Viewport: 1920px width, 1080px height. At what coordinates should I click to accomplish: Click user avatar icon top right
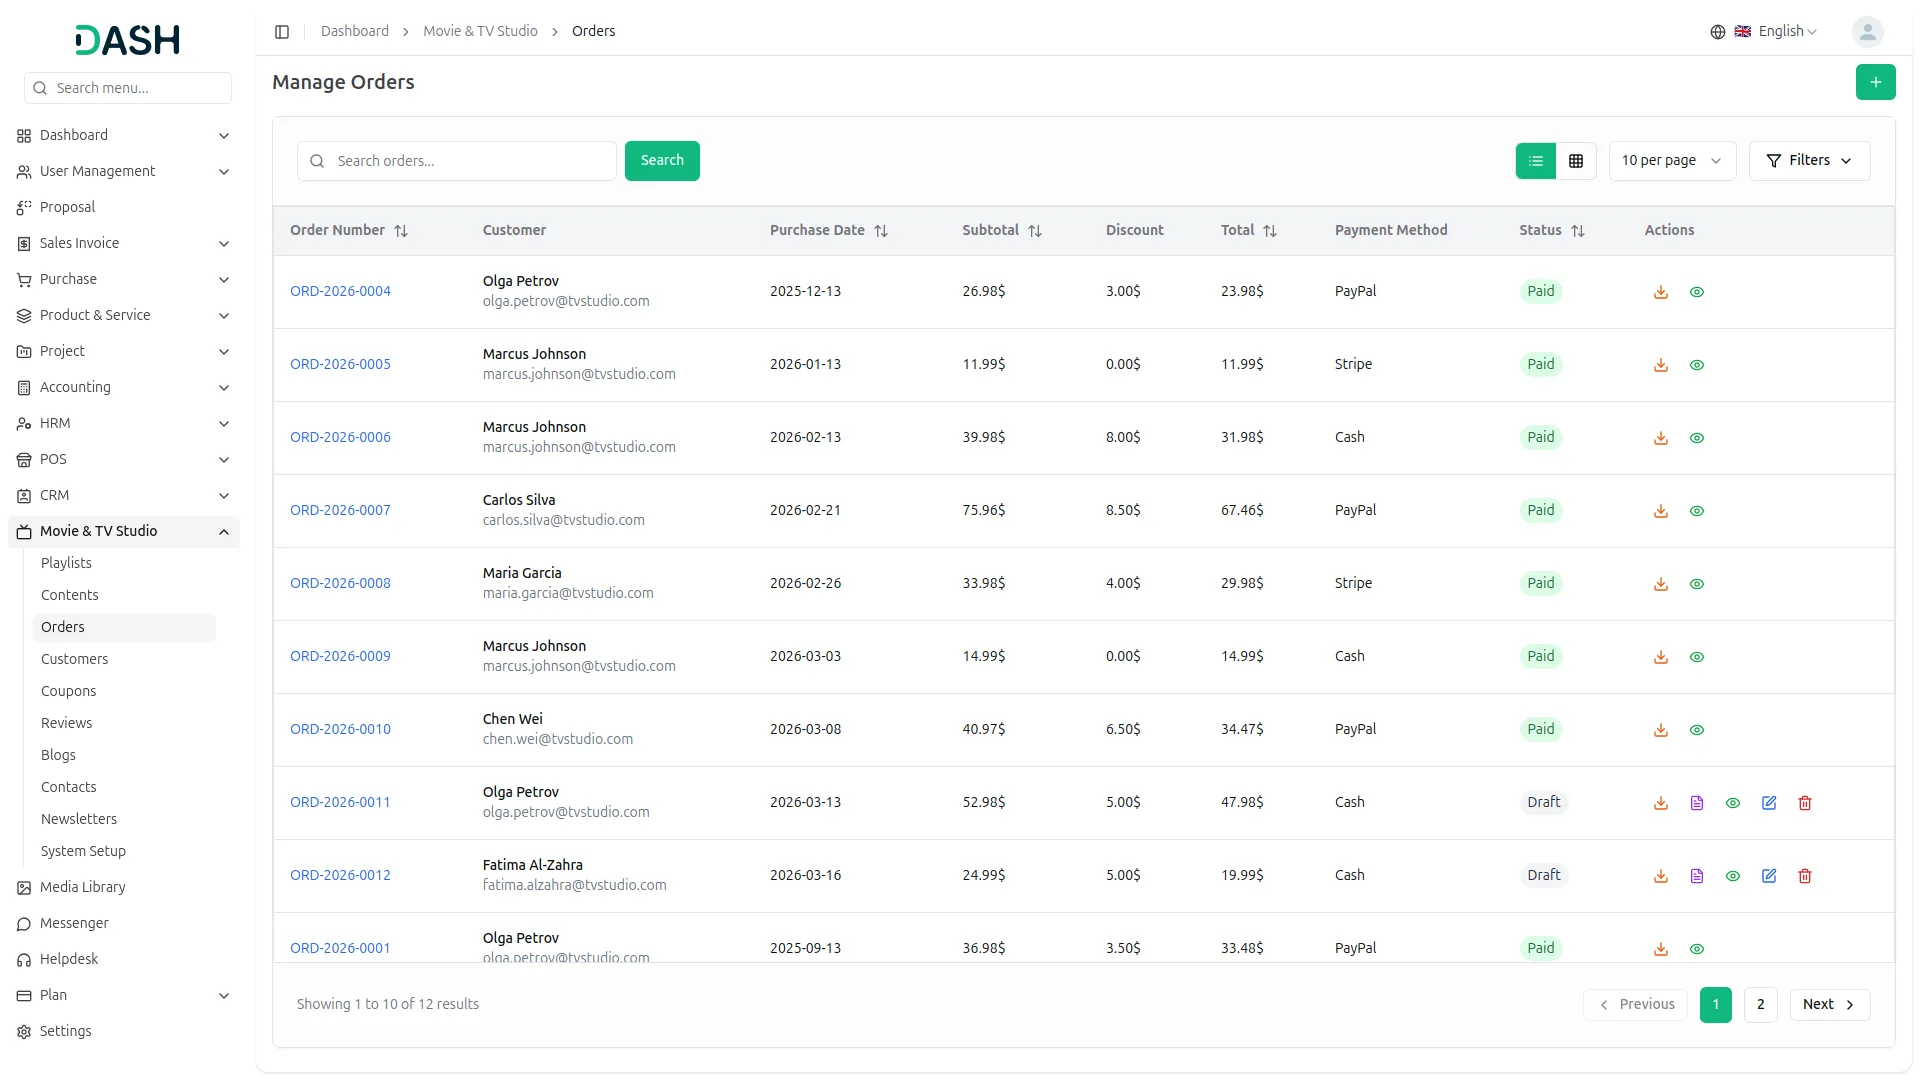[1867, 32]
